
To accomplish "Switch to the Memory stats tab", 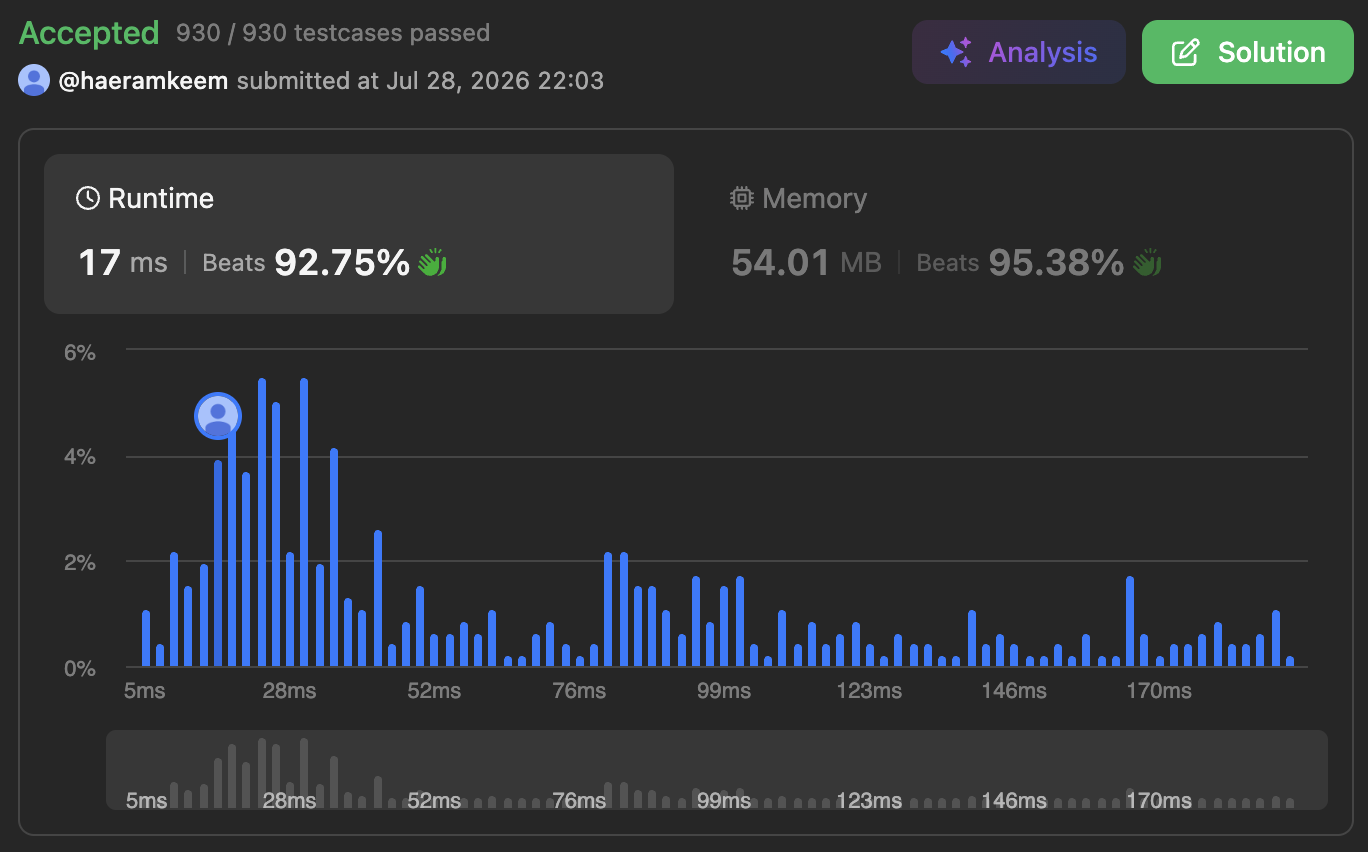I will coord(1010,234).
